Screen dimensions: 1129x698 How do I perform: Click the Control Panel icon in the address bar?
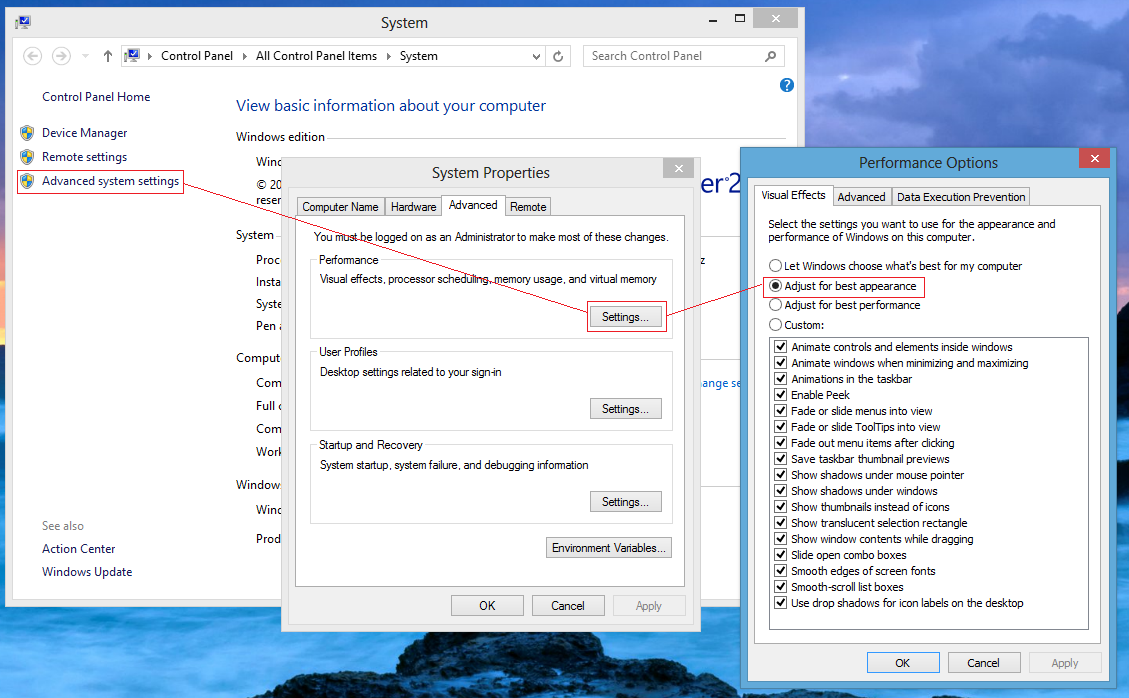(131, 56)
